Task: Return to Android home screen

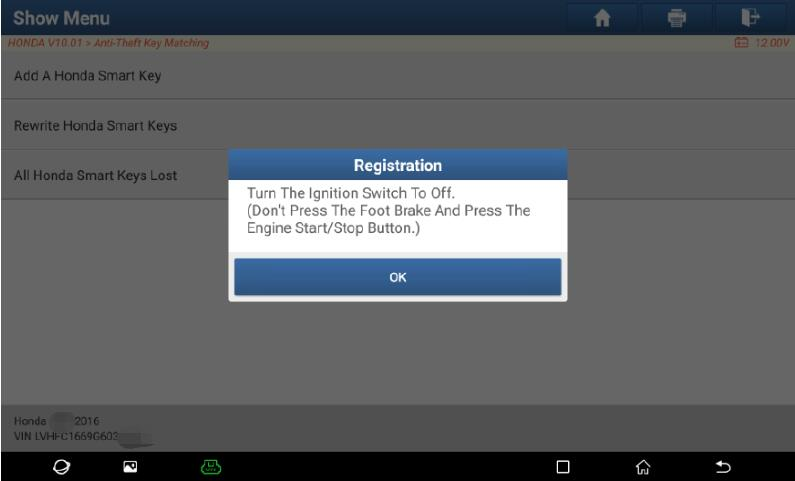Action: pos(643,467)
